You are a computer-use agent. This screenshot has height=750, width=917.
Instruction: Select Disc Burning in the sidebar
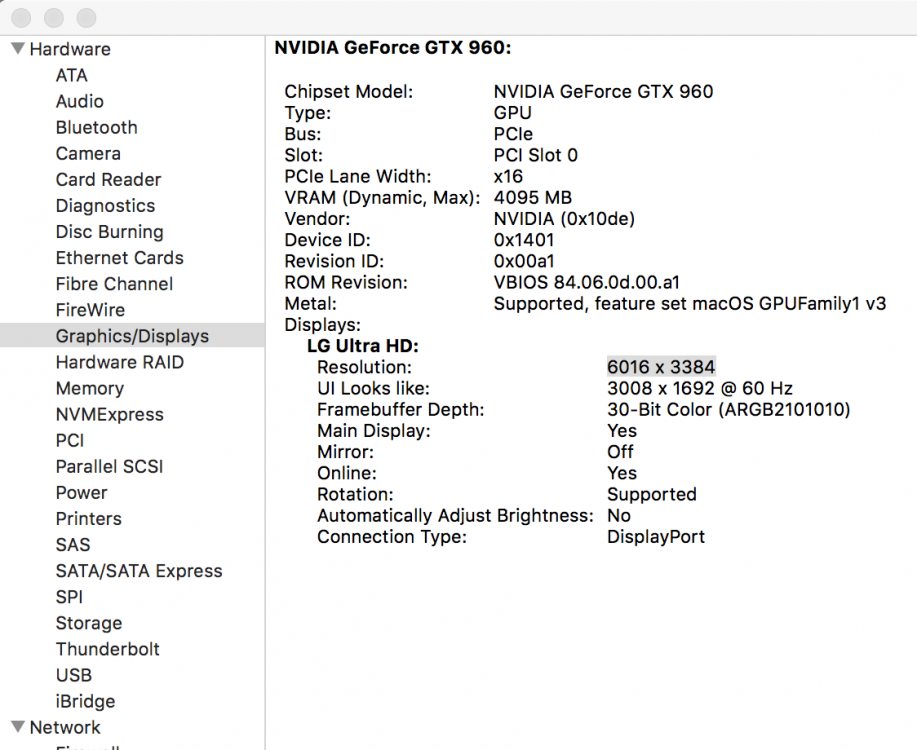pos(109,232)
